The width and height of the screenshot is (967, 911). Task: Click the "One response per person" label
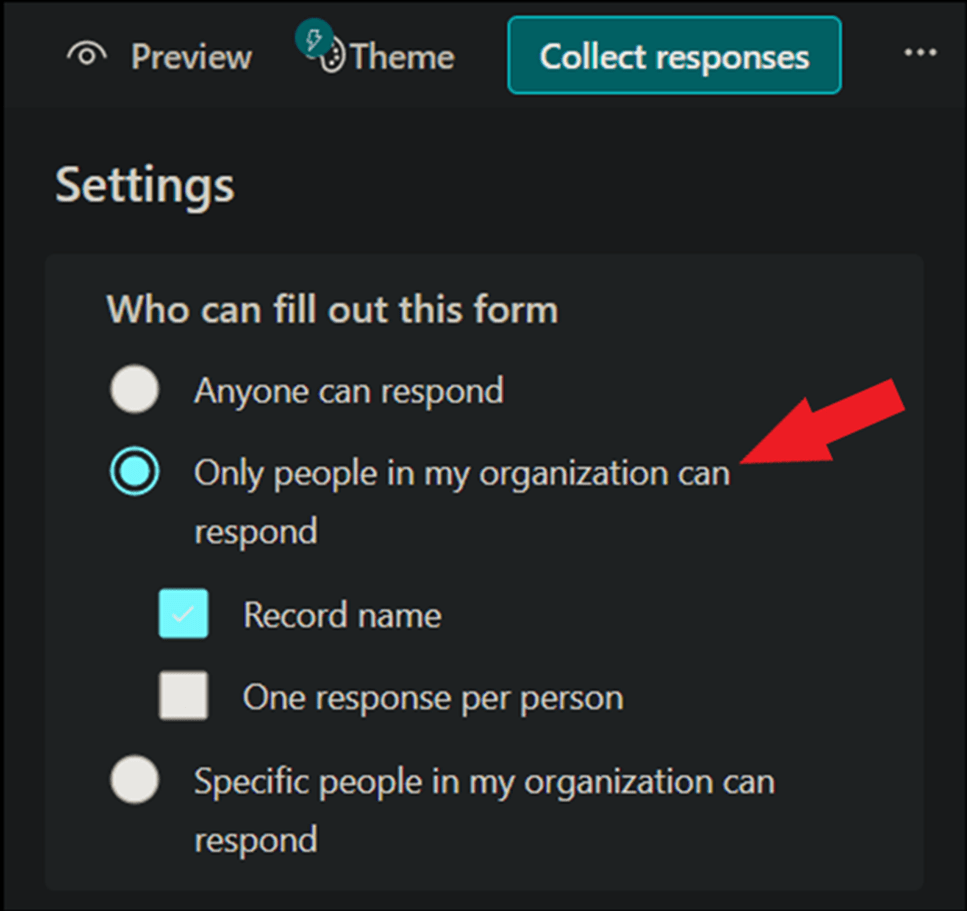click(x=432, y=697)
